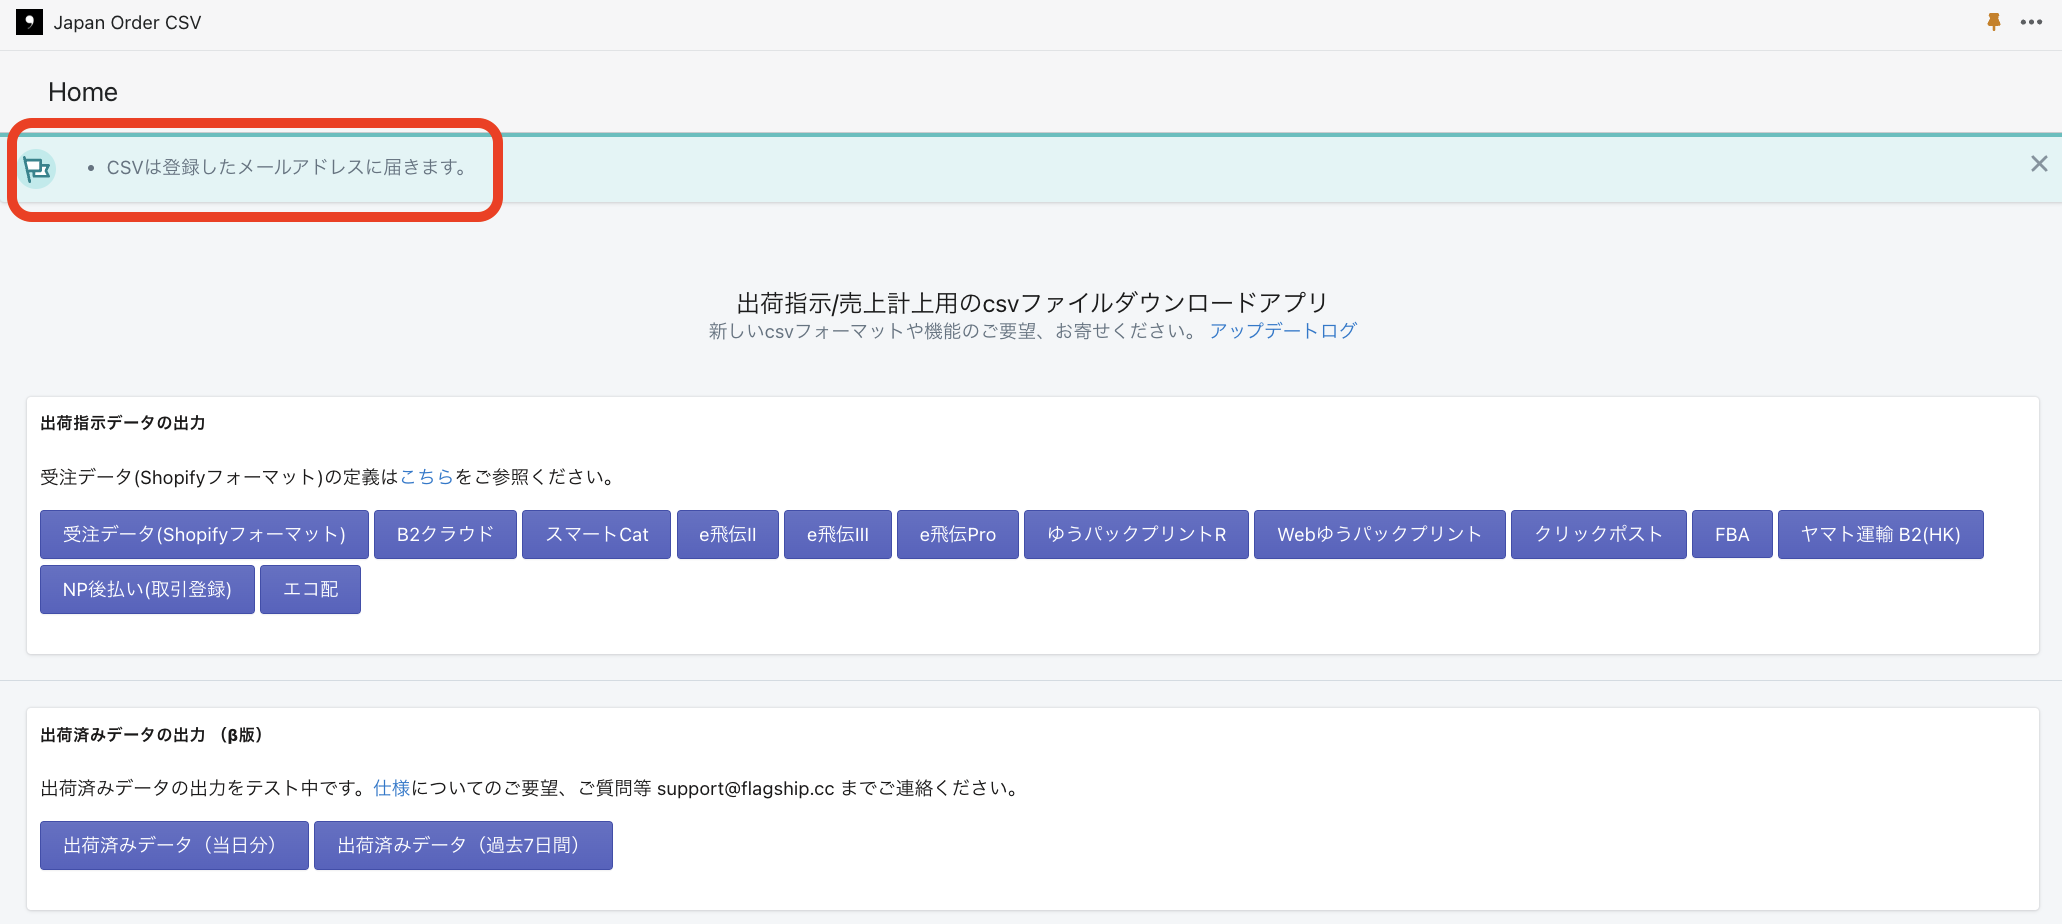The width and height of the screenshot is (2062, 924).
Task: Click the 出荷済みデータの出力 (β版) heading
Action: pos(151,735)
